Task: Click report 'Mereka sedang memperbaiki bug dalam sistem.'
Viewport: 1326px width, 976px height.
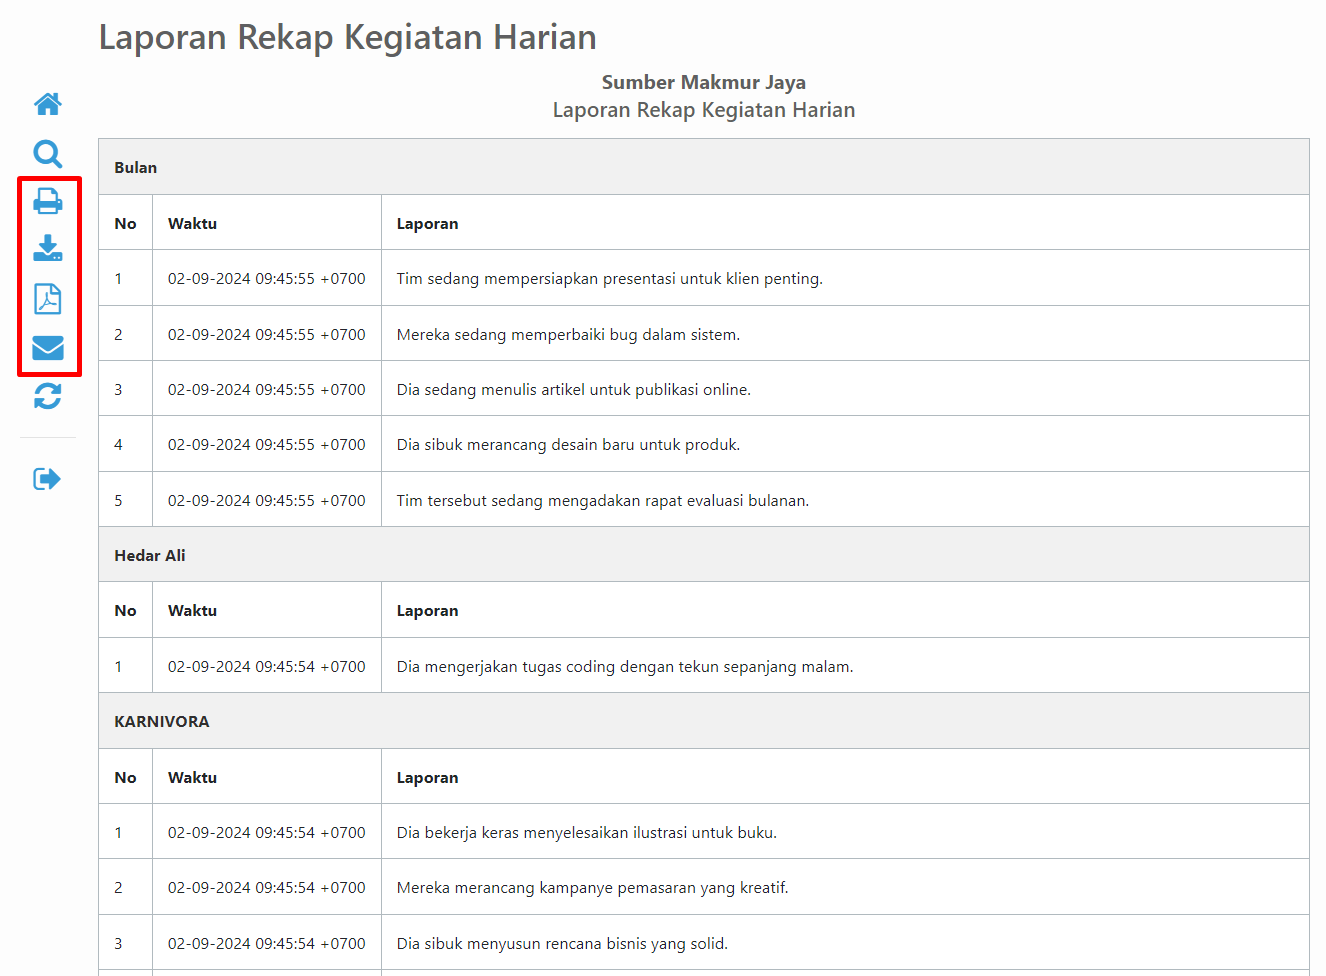Action: [x=568, y=335]
